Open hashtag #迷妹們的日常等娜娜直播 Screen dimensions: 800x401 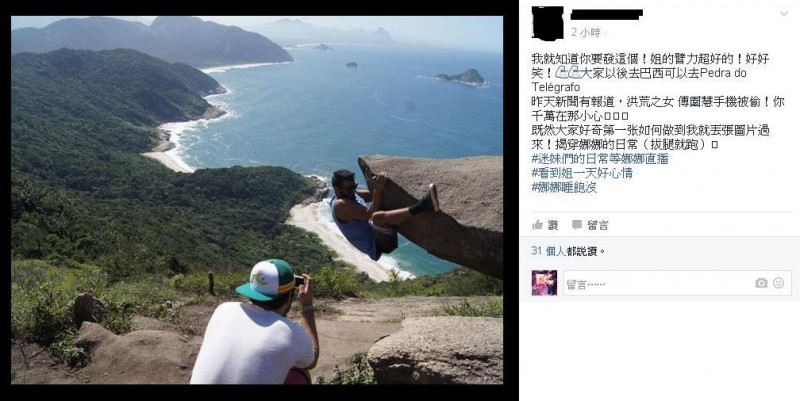click(x=599, y=159)
